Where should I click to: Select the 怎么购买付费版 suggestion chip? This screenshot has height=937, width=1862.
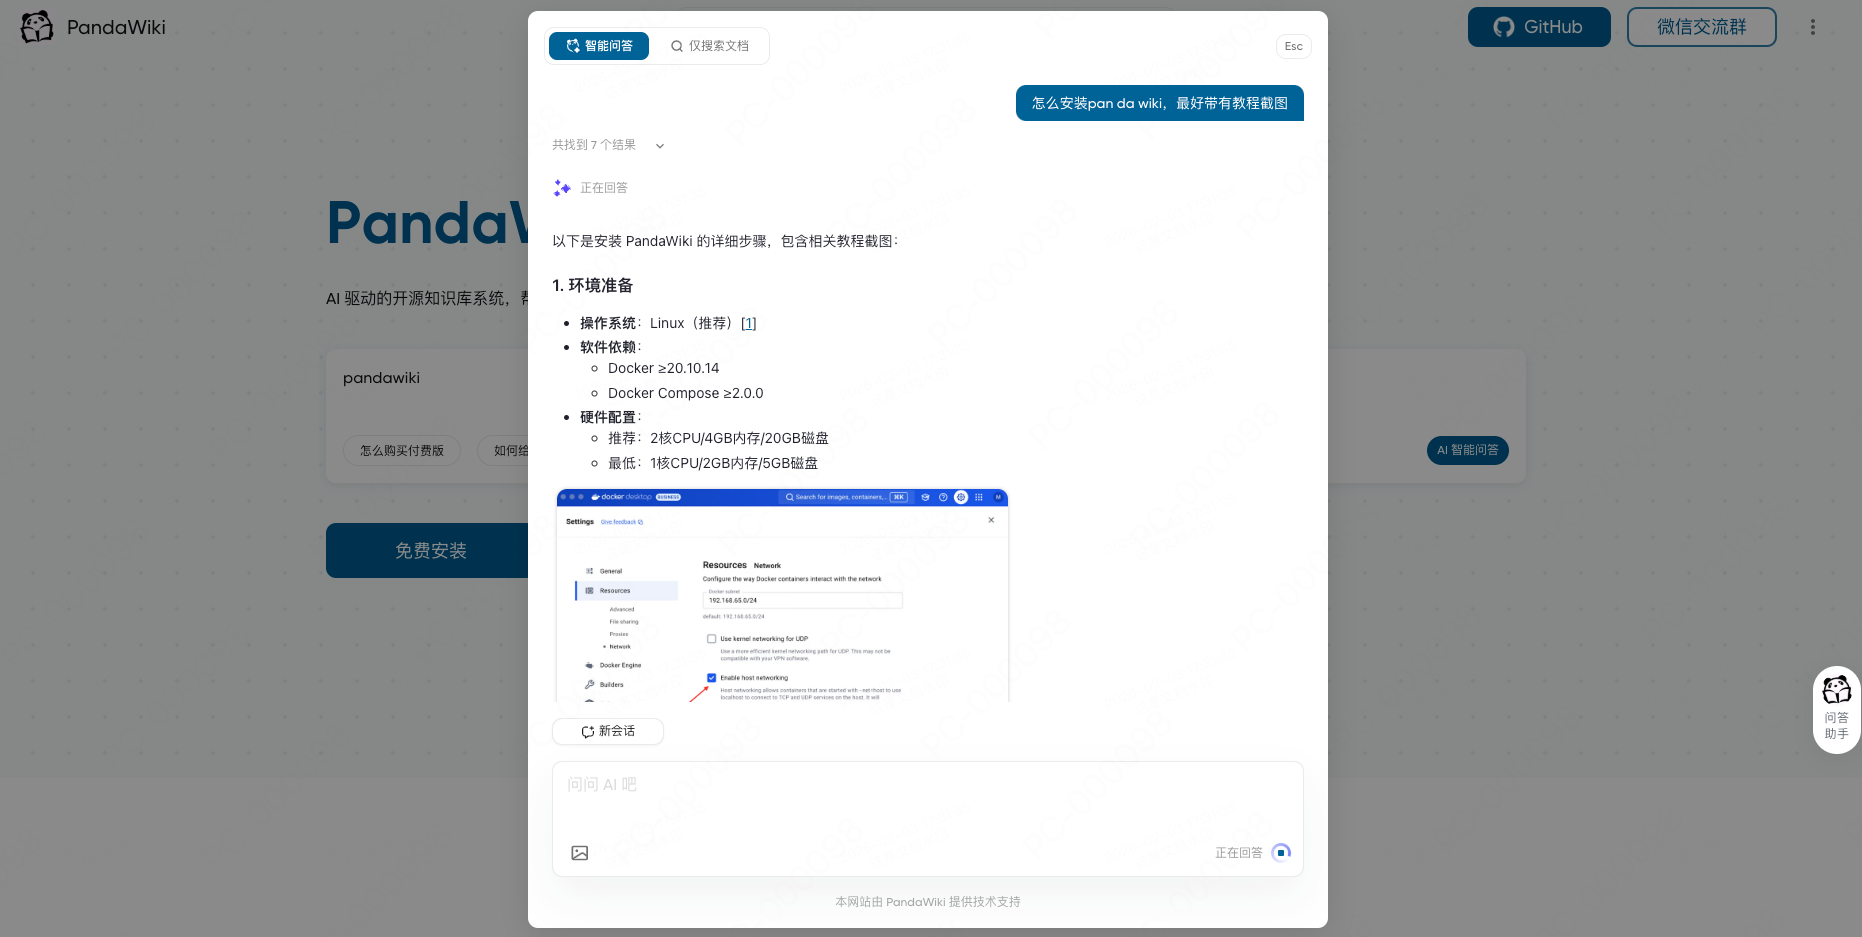(x=402, y=450)
